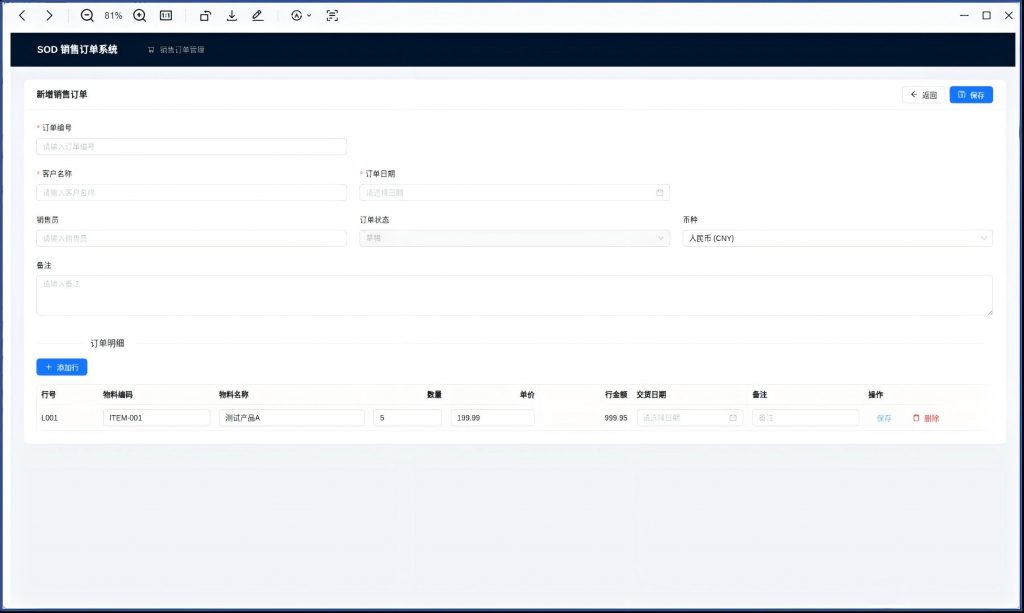This screenshot has width=1024, height=613.
Task: Click the zoom out magnifier icon
Action: tap(87, 16)
